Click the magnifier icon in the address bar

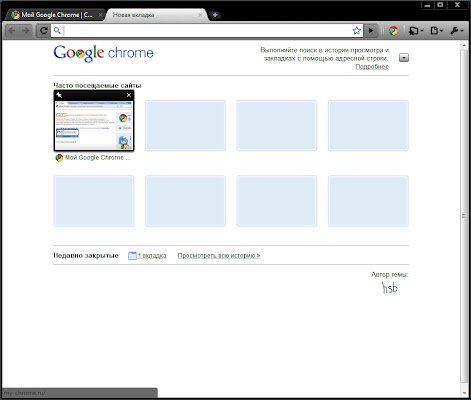(x=57, y=31)
